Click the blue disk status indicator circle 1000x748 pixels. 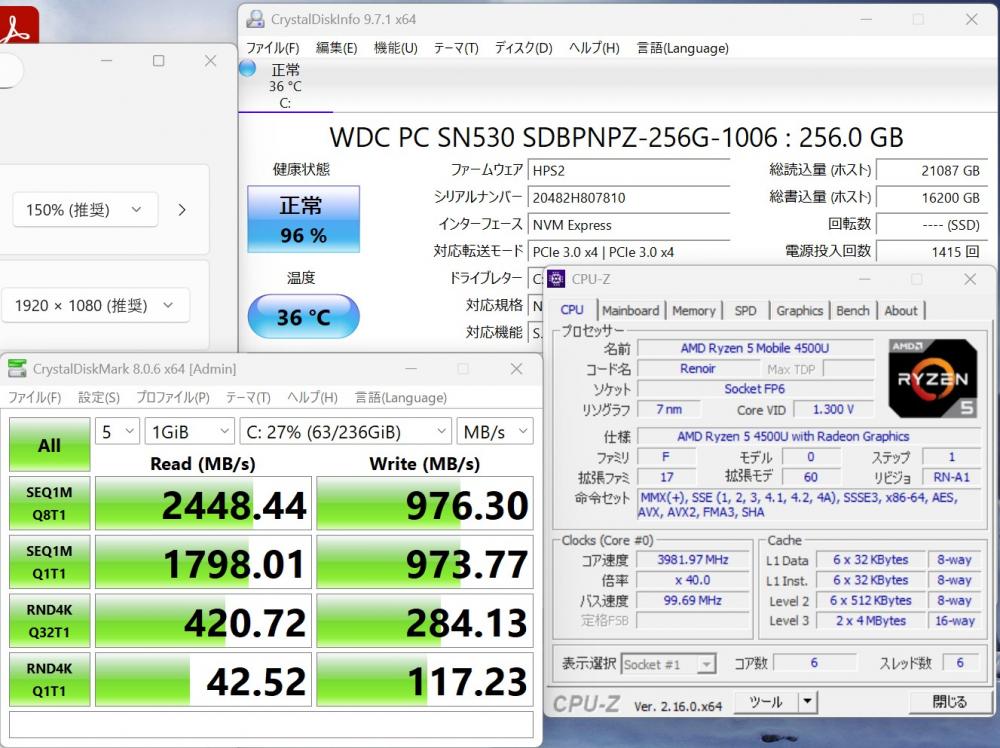(x=247, y=68)
